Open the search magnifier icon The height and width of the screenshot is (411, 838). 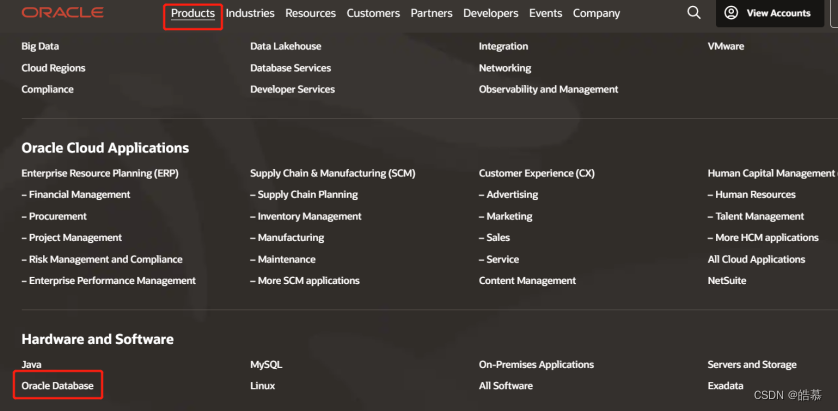694,13
